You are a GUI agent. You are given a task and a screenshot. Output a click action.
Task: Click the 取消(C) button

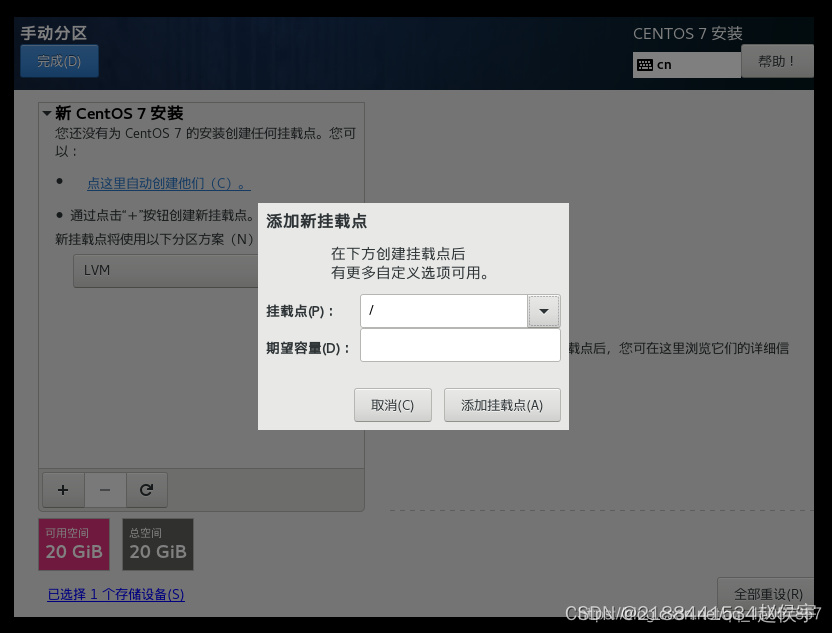coord(393,405)
